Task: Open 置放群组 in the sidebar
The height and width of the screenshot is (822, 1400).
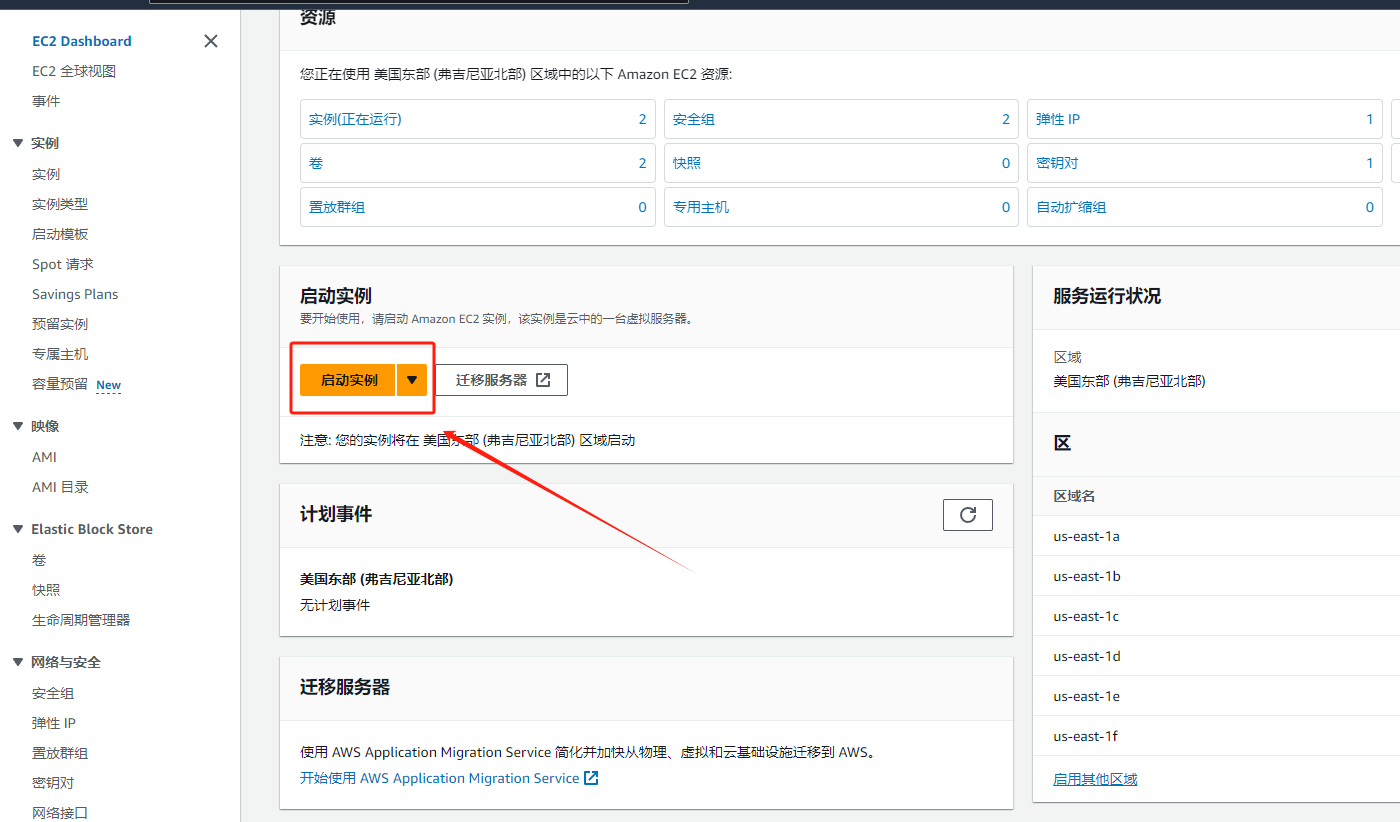Action: 60,753
